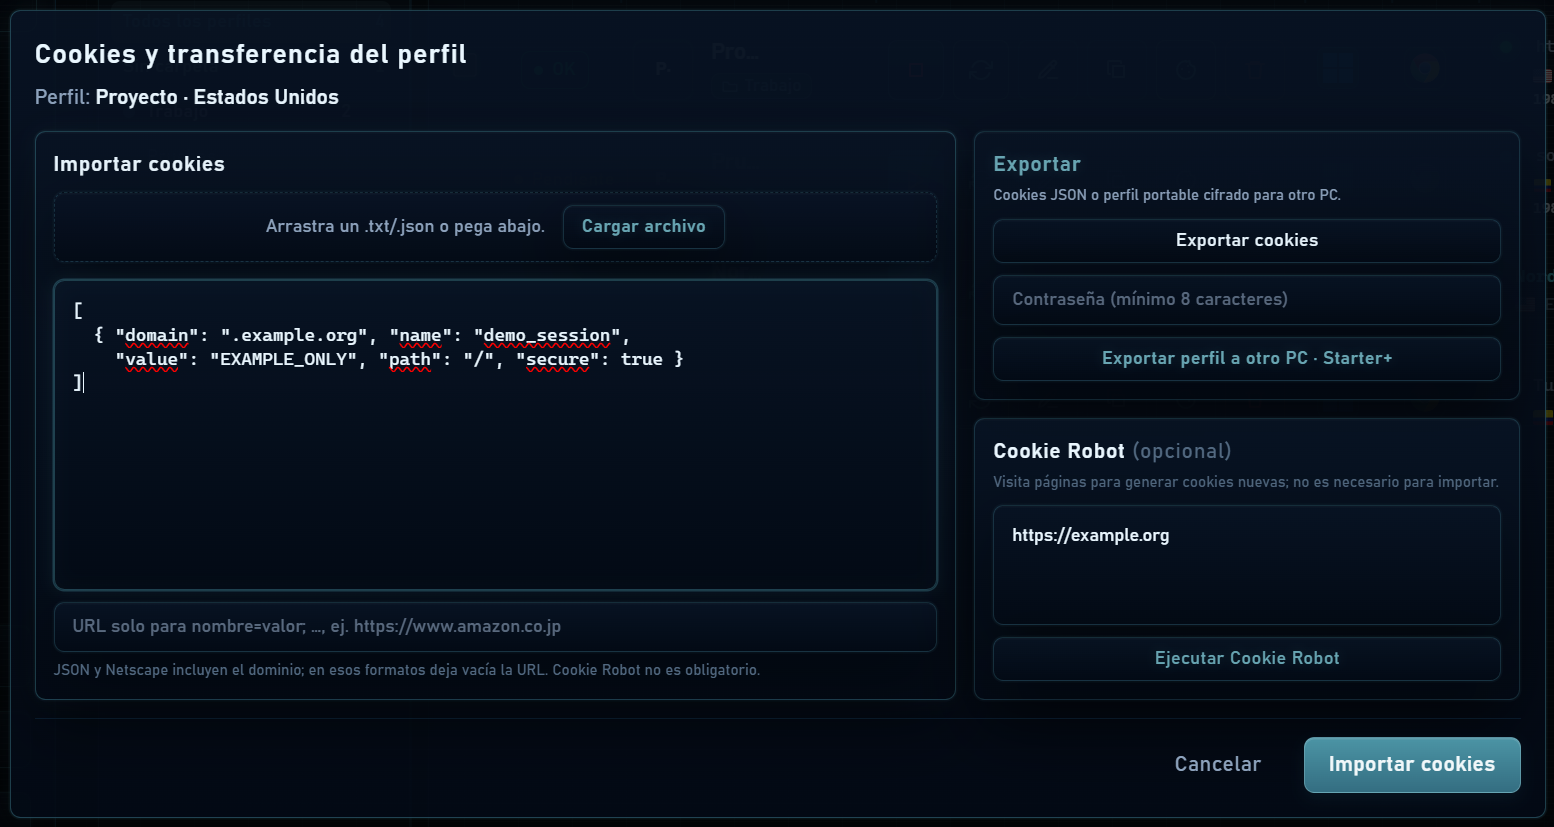Focus the cookie JSON text area
1554x827 pixels.
point(495,435)
